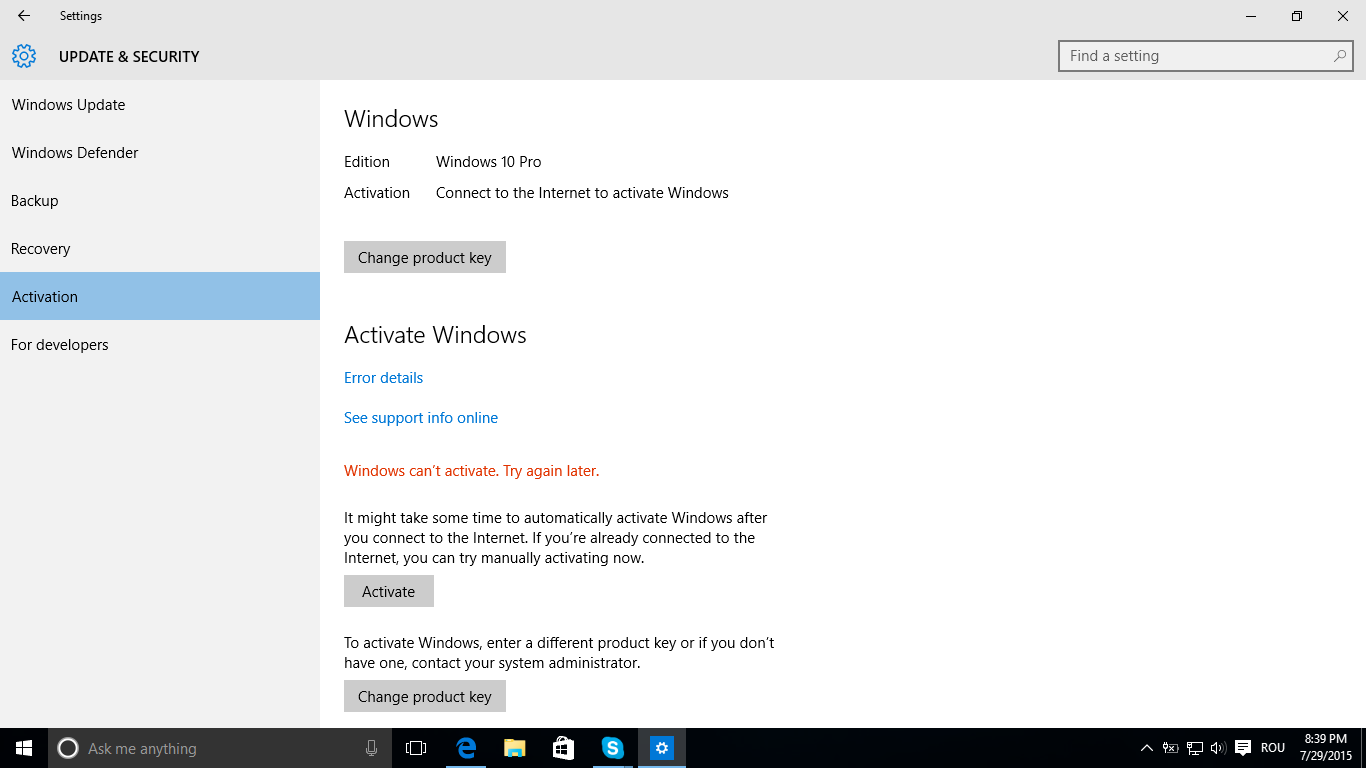Launch Microsoft Edge from the taskbar

tap(465, 748)
